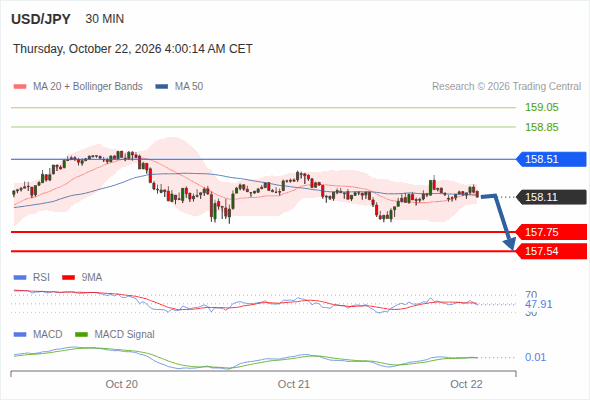Click the 159.05 resistance level label
Image resolution: width=590 pixels, height=400 pixels.
point(542,107)
